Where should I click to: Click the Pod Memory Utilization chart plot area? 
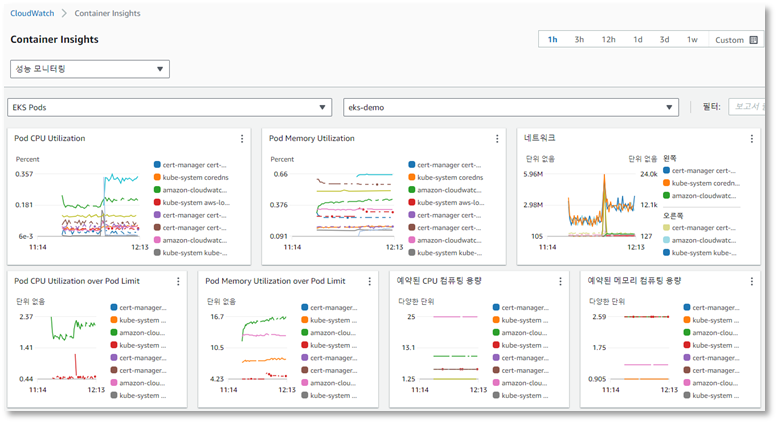coord(343,205)
